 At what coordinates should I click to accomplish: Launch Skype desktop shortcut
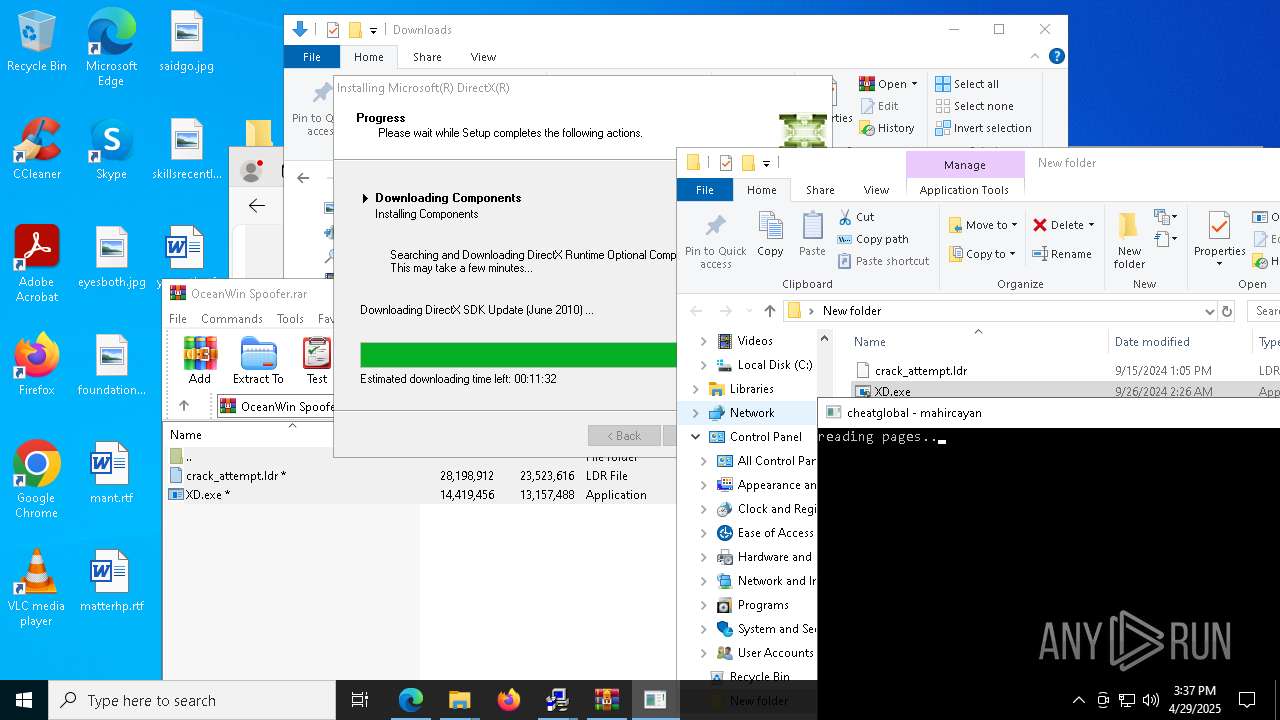pos(111,149)
